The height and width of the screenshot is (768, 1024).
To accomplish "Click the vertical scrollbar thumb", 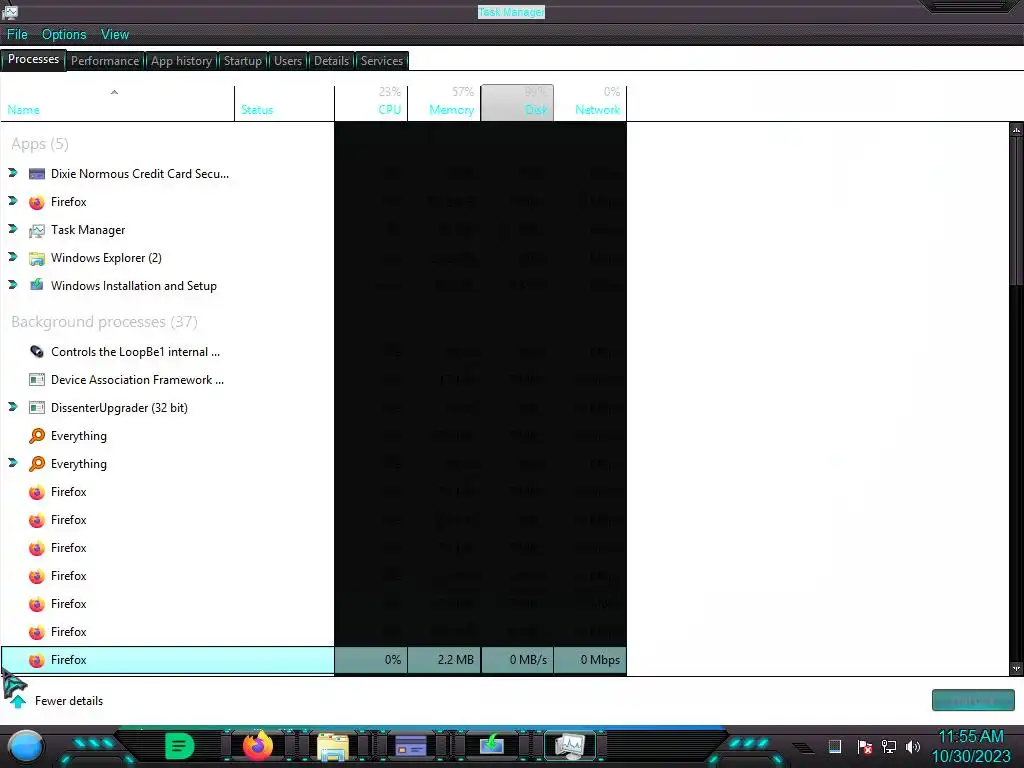I will 1016,209.
